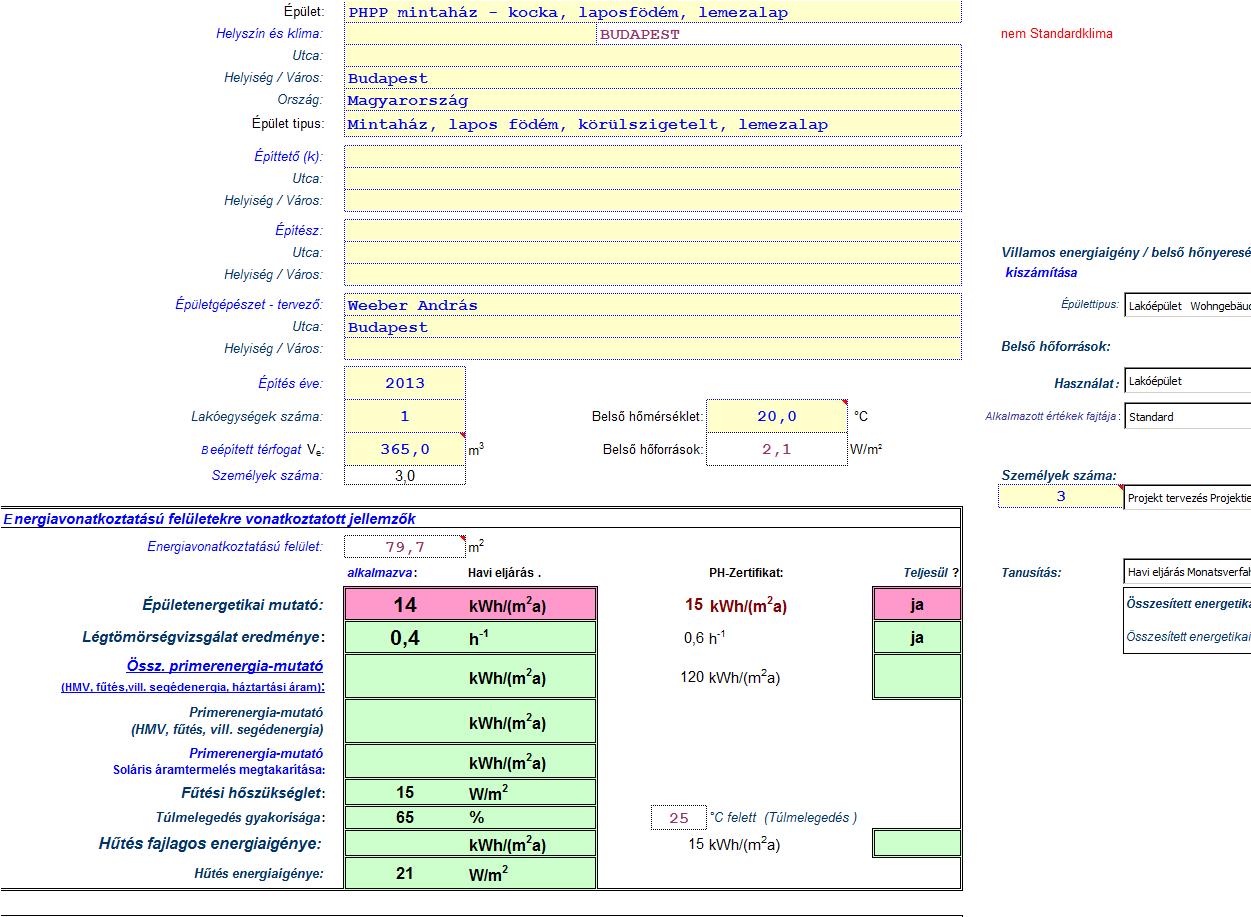Click the empty Építész name field
This screenshot has height=917, width=1251.
coord(652,231)
